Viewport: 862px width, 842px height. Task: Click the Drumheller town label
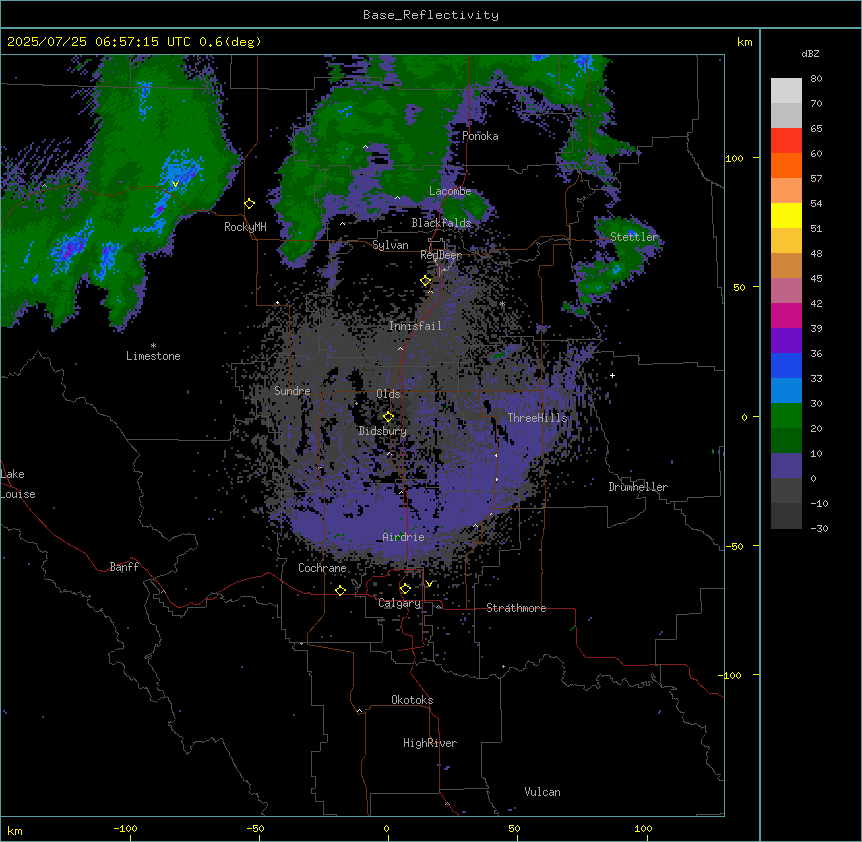tap(638, 487)
